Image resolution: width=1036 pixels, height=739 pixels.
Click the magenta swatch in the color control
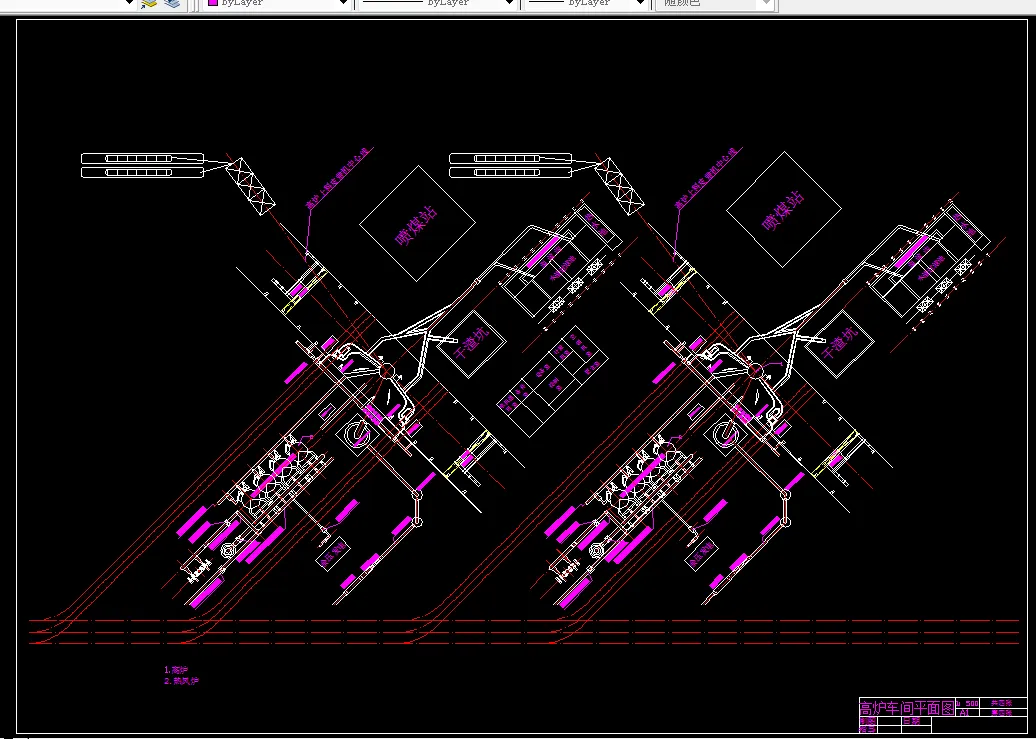pyautogui.click(x=213, y=3)
